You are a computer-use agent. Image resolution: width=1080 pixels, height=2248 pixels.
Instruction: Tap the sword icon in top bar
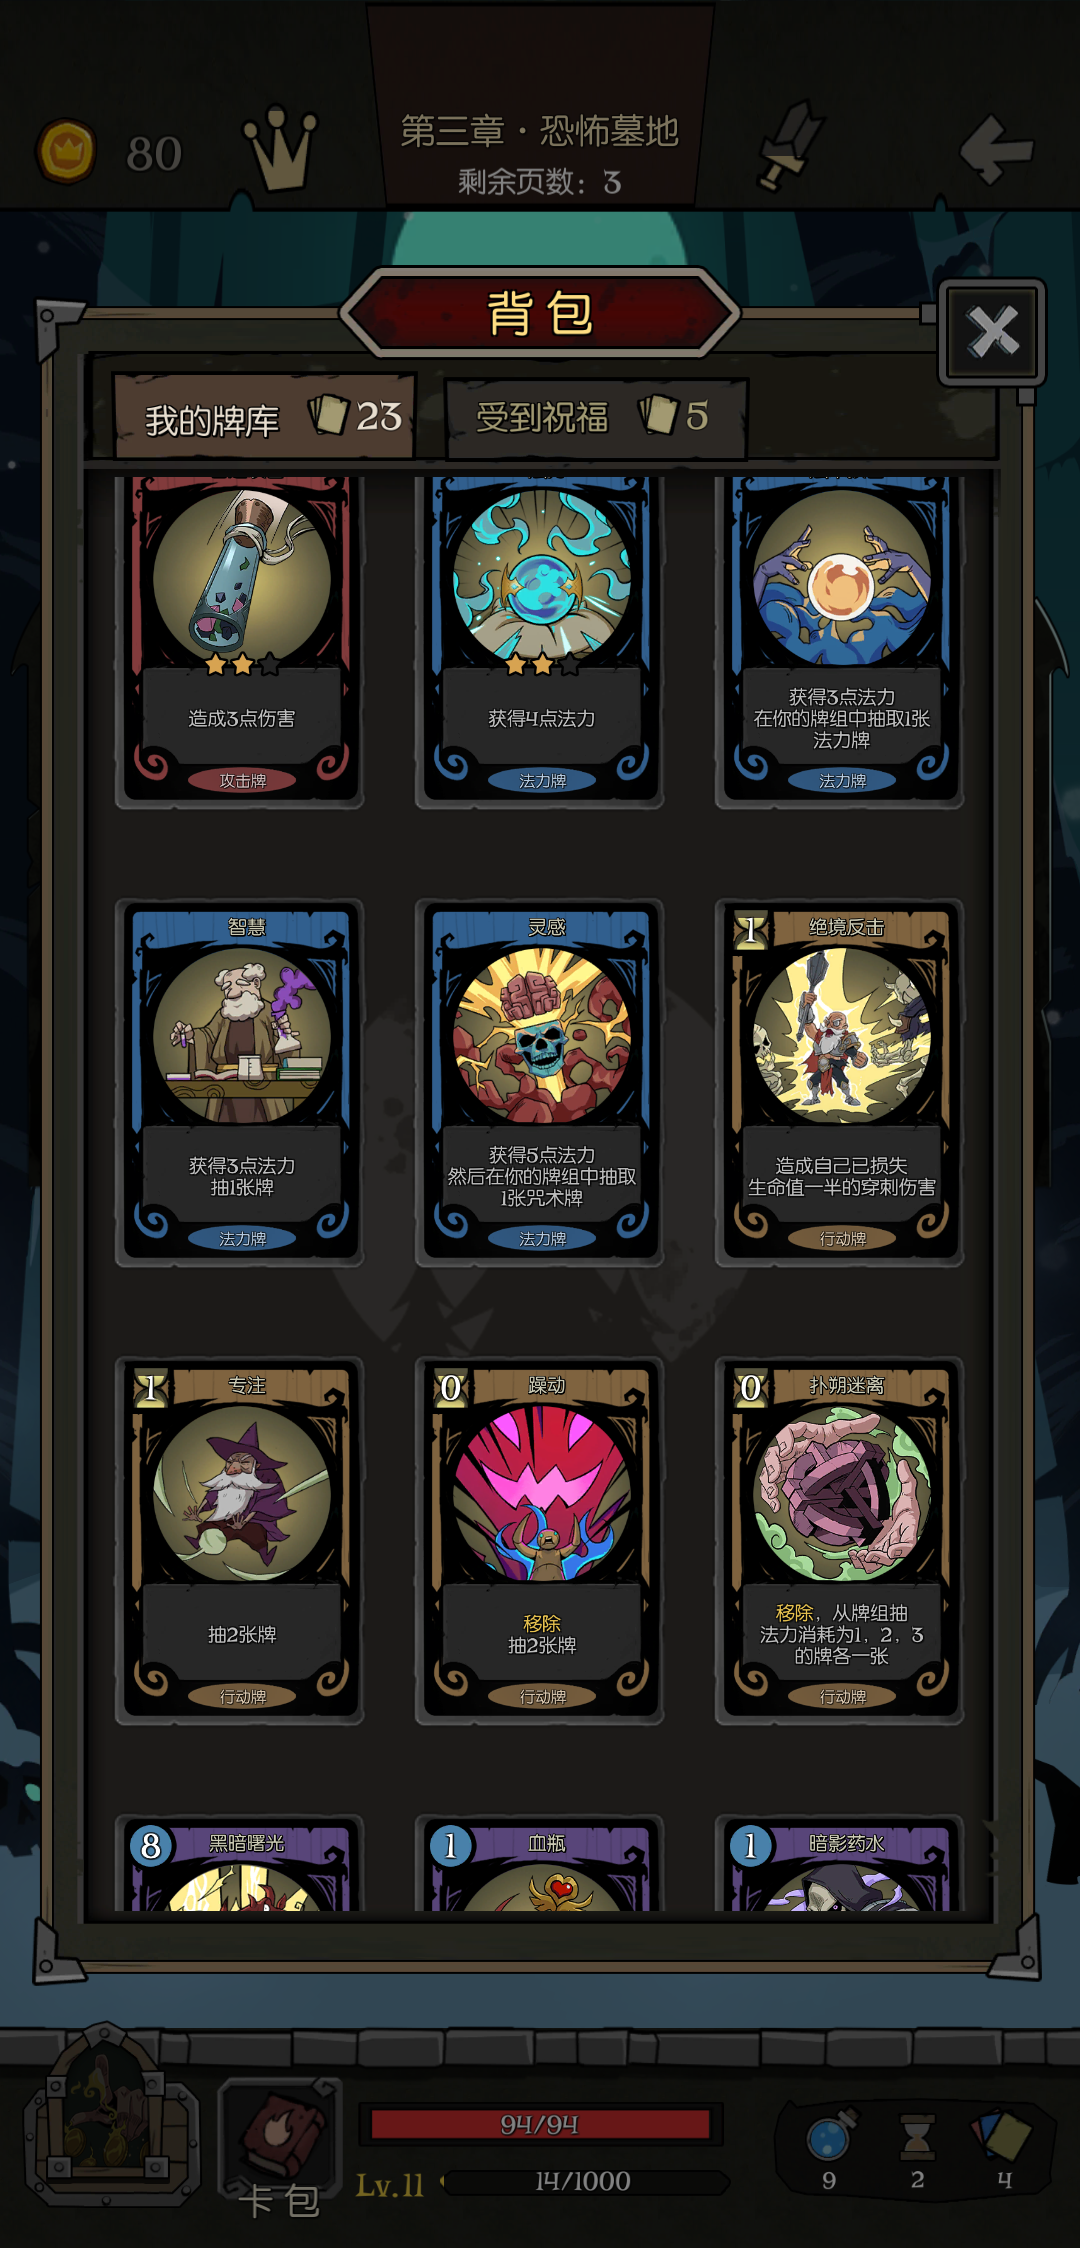tap(790, 145)
